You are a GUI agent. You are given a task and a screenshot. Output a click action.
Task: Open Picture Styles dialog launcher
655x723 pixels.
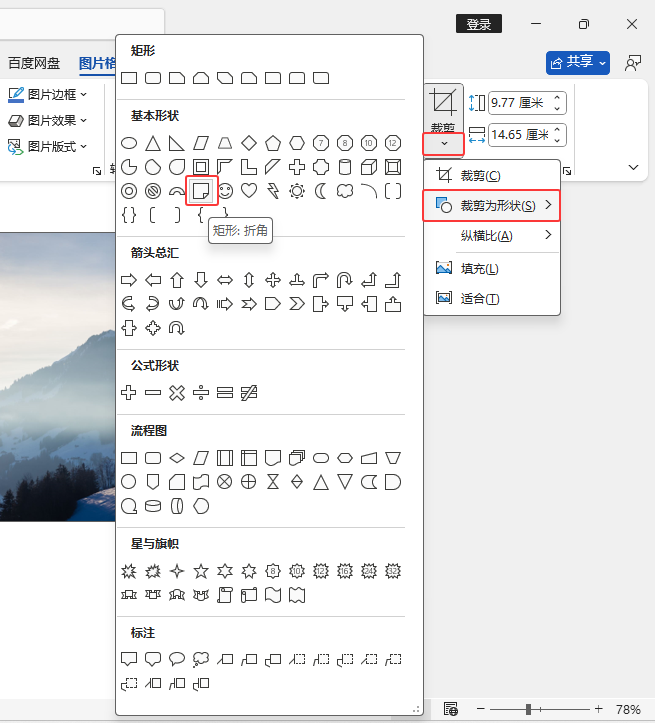click(x=97, y=172)
